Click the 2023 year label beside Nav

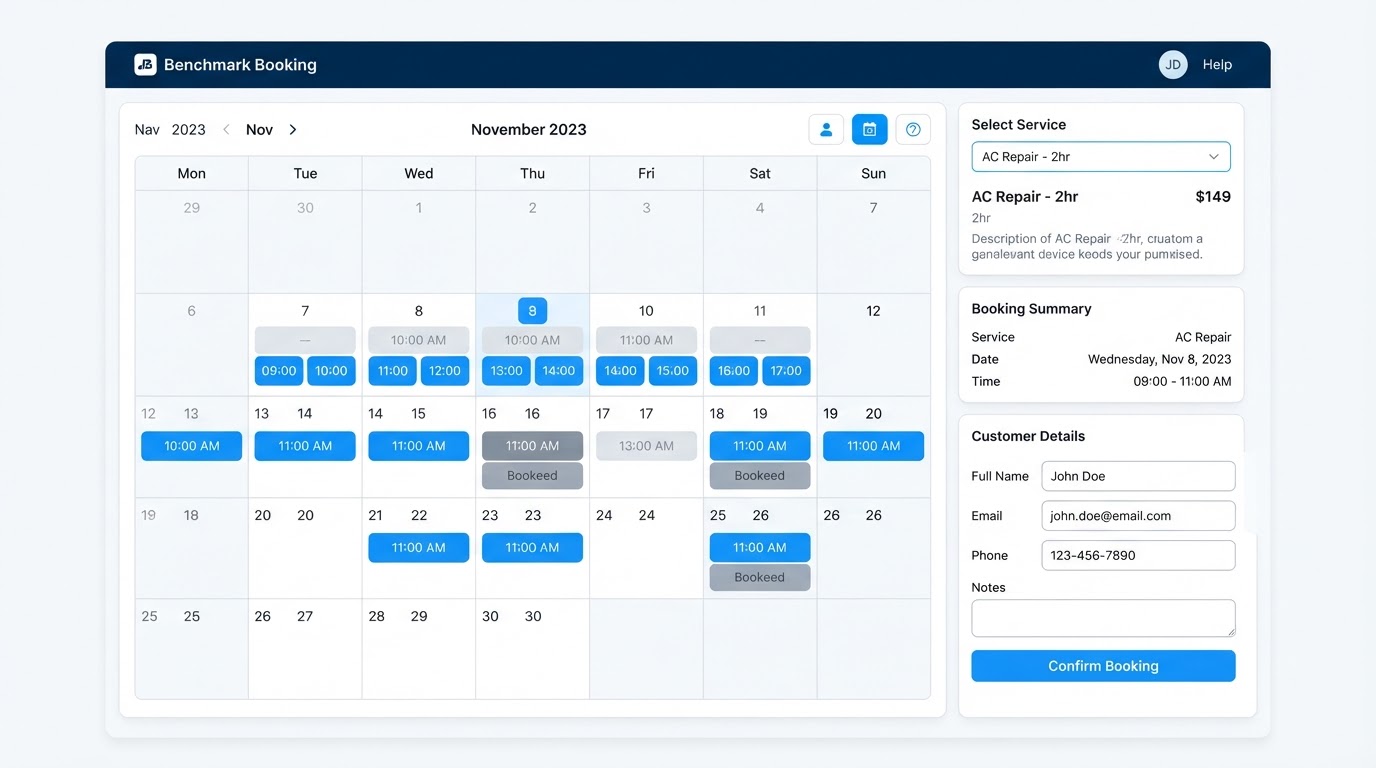pos(189,130)
